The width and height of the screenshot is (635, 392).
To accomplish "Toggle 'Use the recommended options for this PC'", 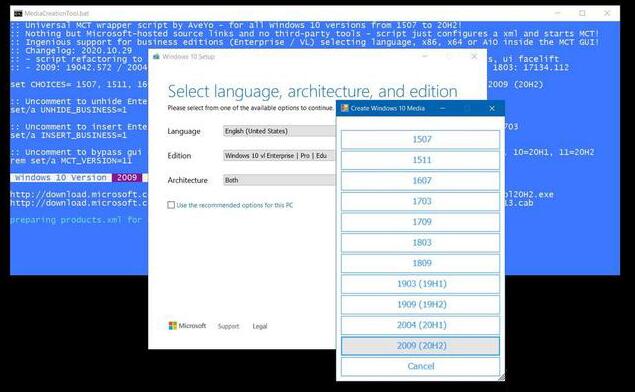I will [171, 205].
